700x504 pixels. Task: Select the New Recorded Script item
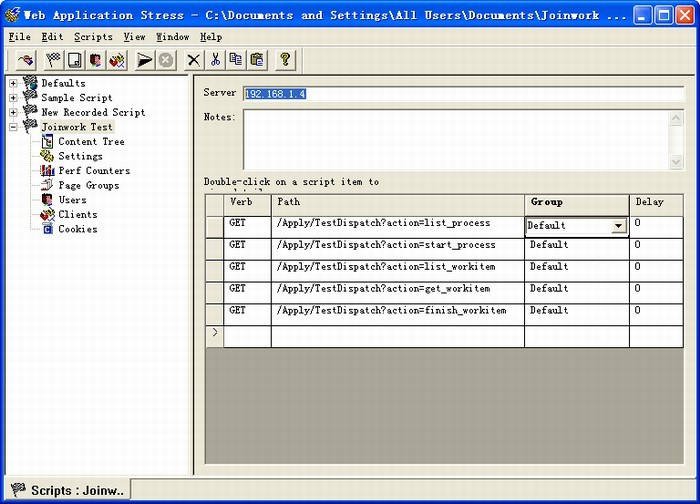point(93,112)
